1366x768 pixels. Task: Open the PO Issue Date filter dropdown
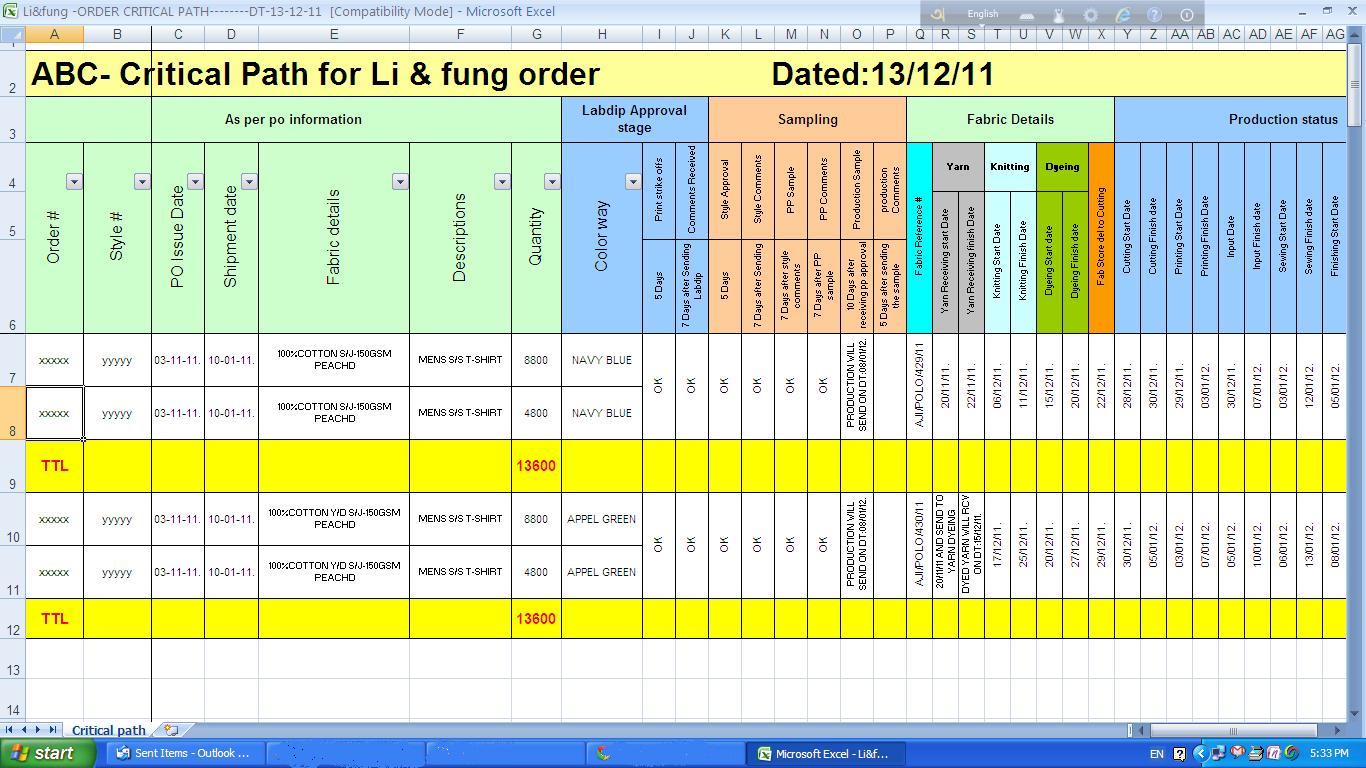pos(195,181)
